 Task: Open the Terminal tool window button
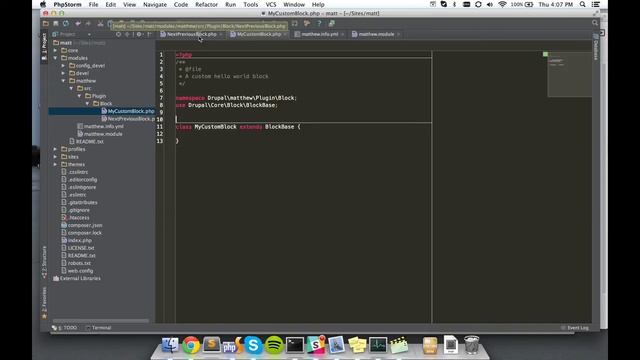click(x=98, y=328)
